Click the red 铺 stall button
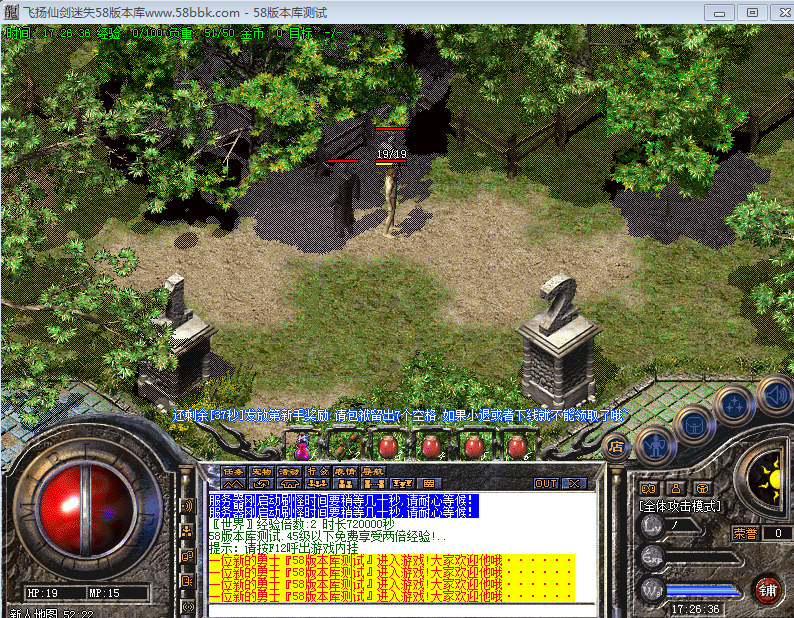This screenshot has width=794, height=618. click(767, 590)
